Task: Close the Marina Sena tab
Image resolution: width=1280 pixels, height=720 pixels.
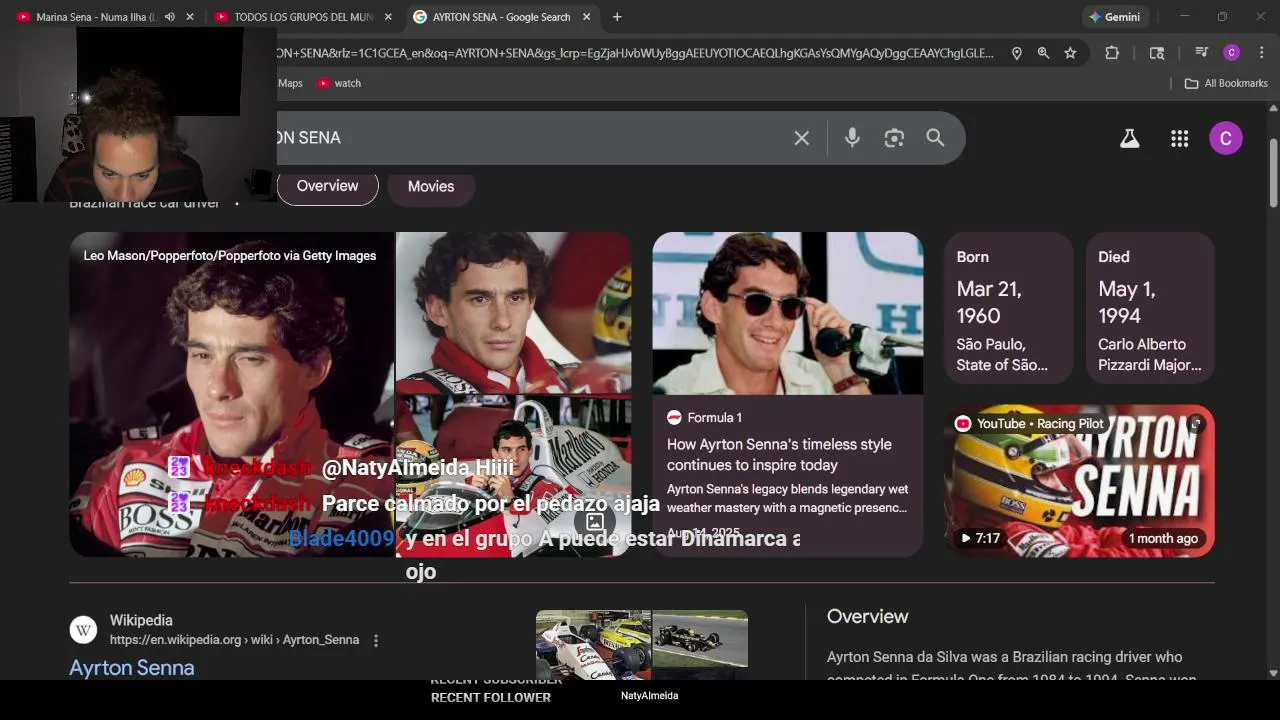Action: [x=190, y=17]
